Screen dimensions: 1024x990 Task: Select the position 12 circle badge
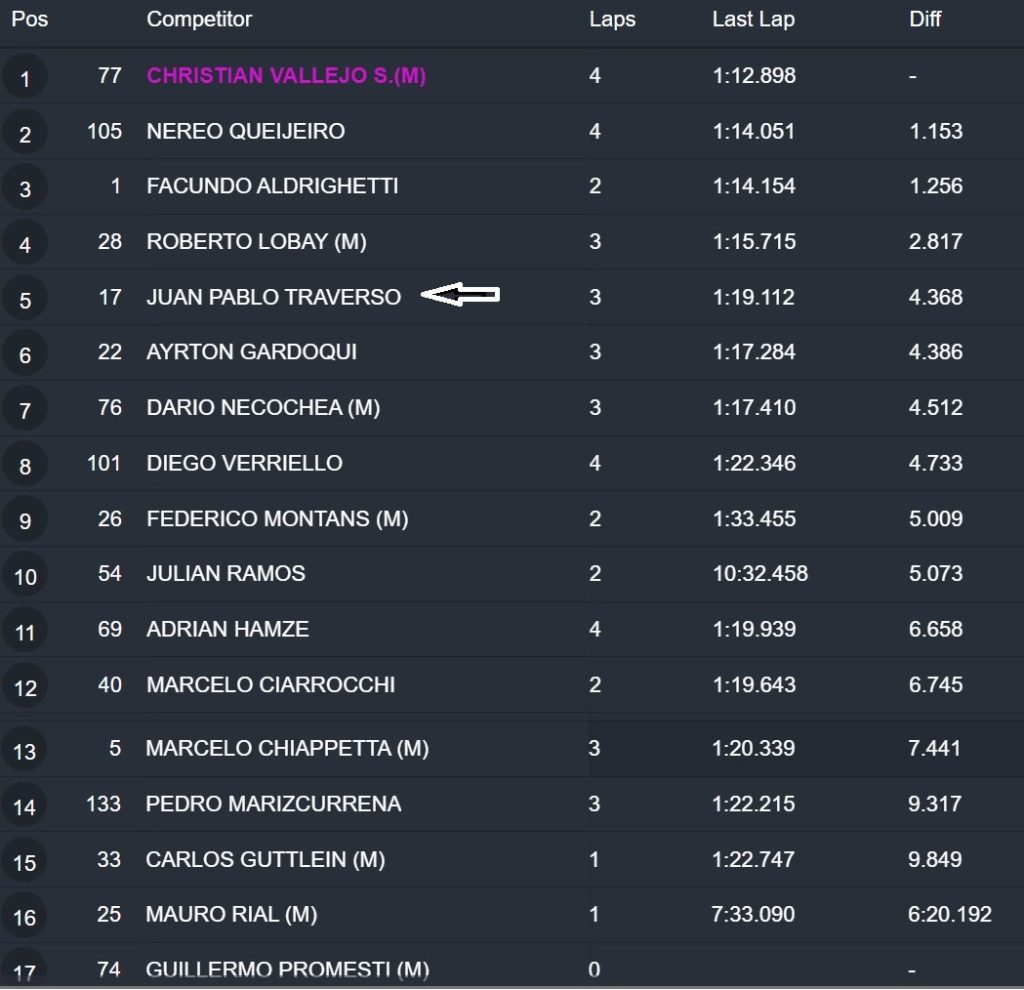pyautogui.click(x=25, y=687)
